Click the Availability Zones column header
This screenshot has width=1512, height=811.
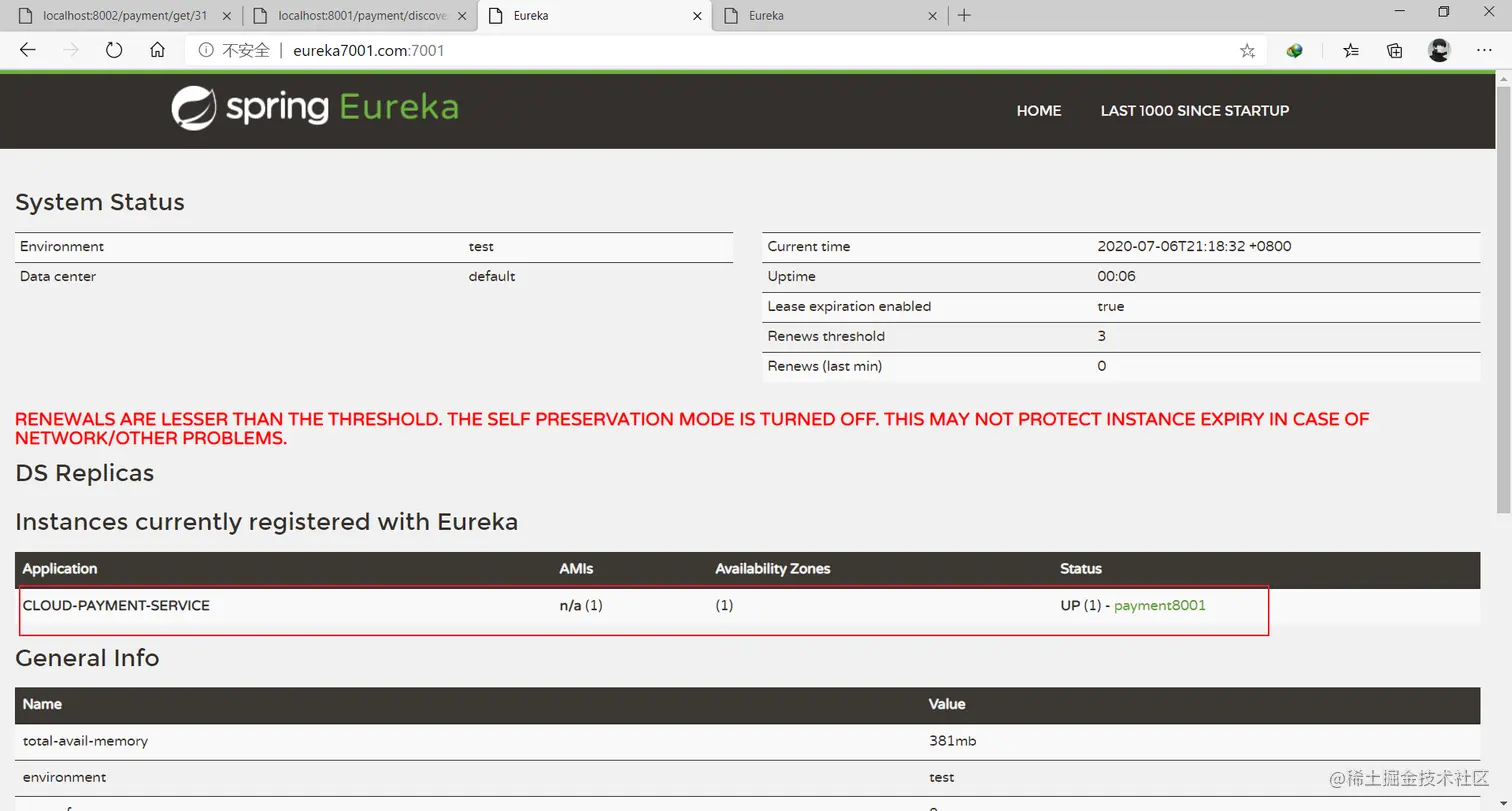[773, 568]
